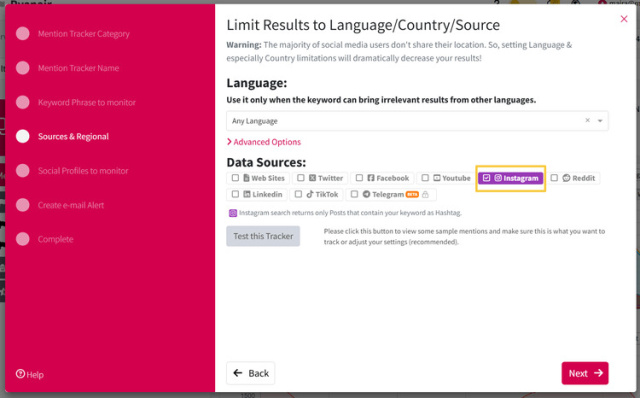
Task: Click the Facebook logo icon
Action: (371, 178)
